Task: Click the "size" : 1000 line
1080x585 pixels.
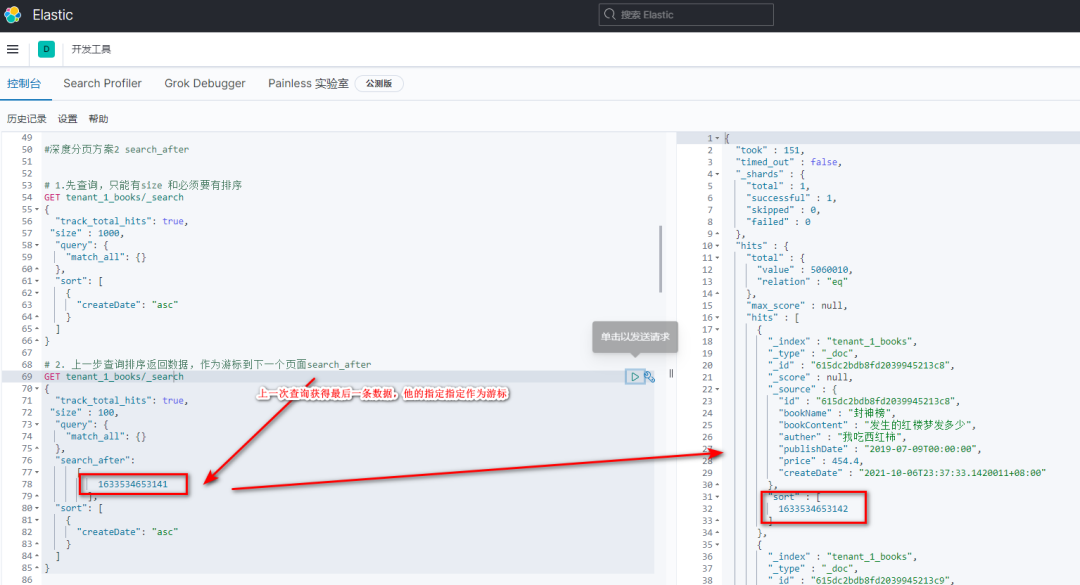Action: point(87,234)
